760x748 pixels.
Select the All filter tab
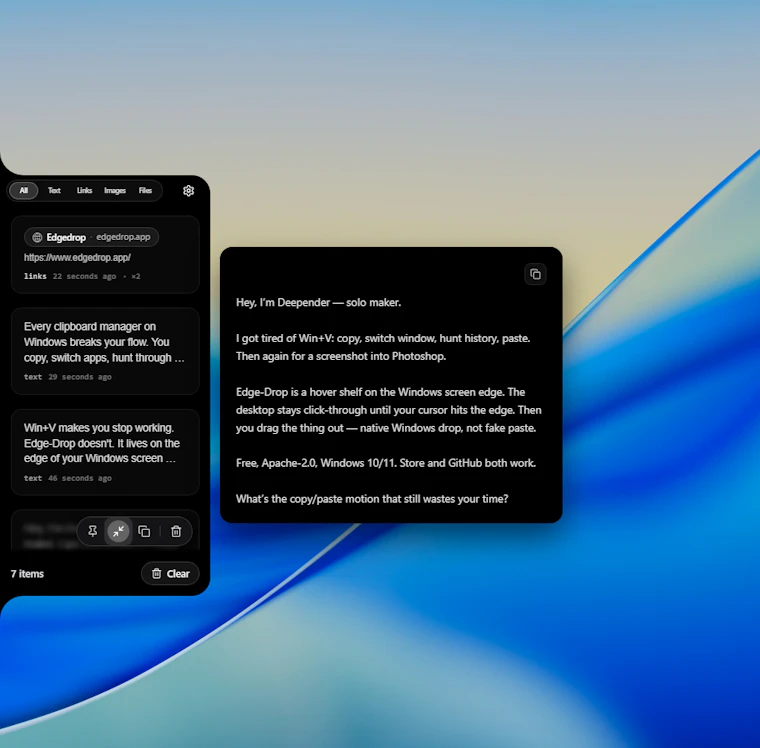(x=23, y=191)
